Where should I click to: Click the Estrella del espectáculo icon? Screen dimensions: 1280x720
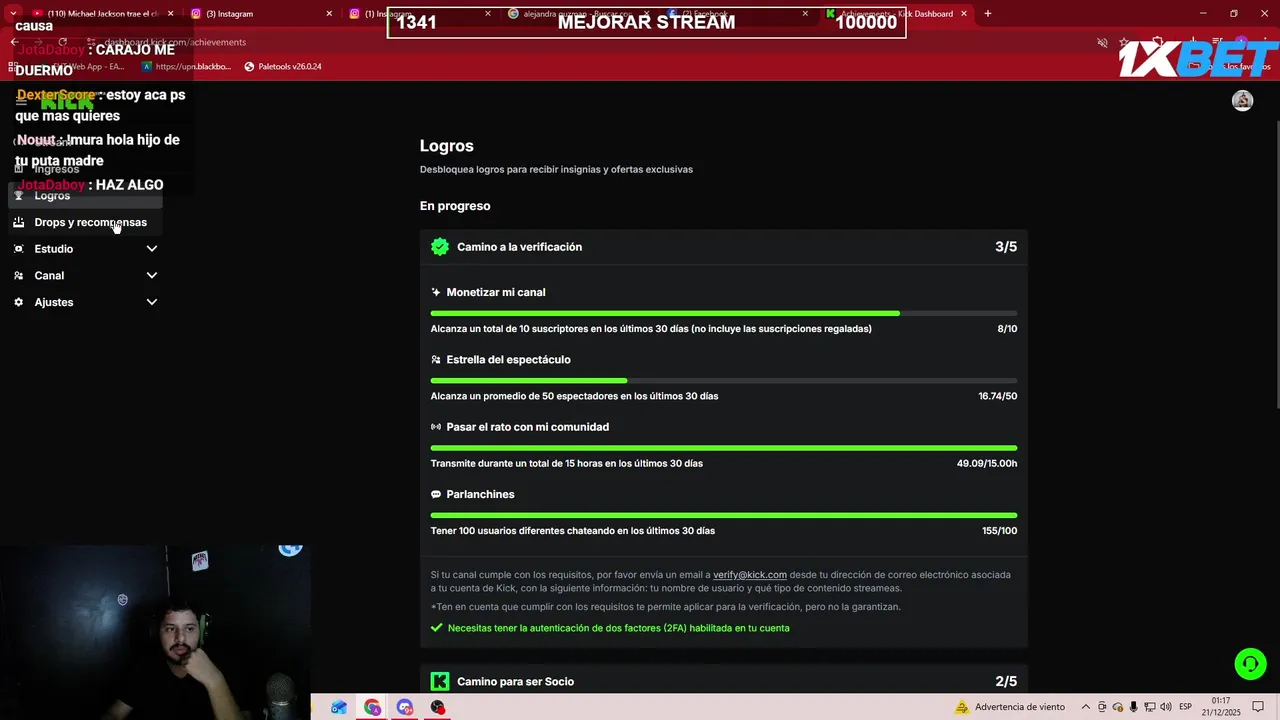(x=436, y=360)
